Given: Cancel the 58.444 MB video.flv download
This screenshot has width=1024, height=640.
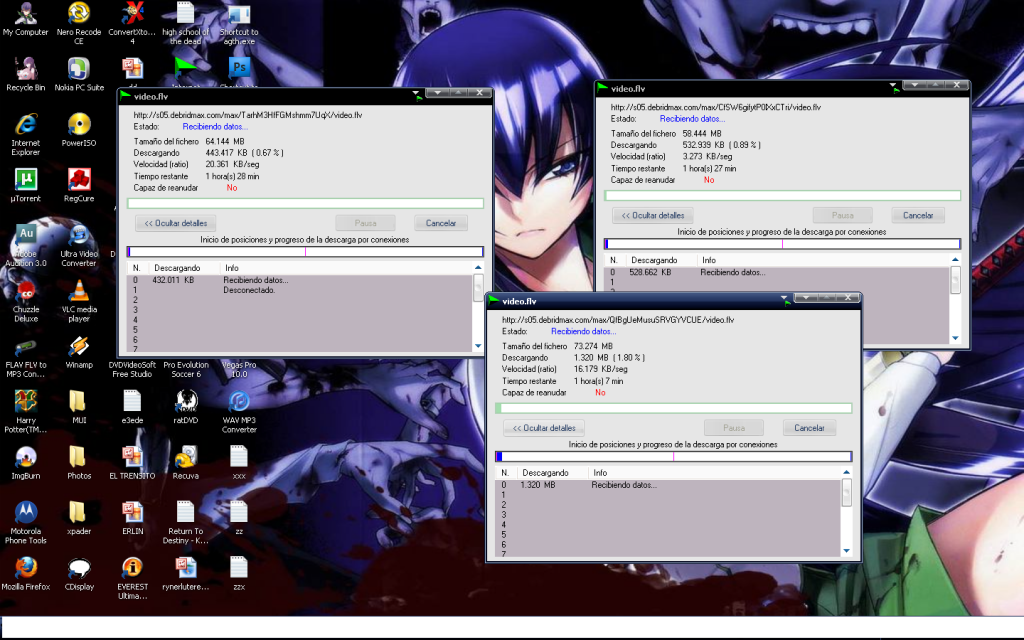Looking at the screenshot, I should (x=918, y=216).
